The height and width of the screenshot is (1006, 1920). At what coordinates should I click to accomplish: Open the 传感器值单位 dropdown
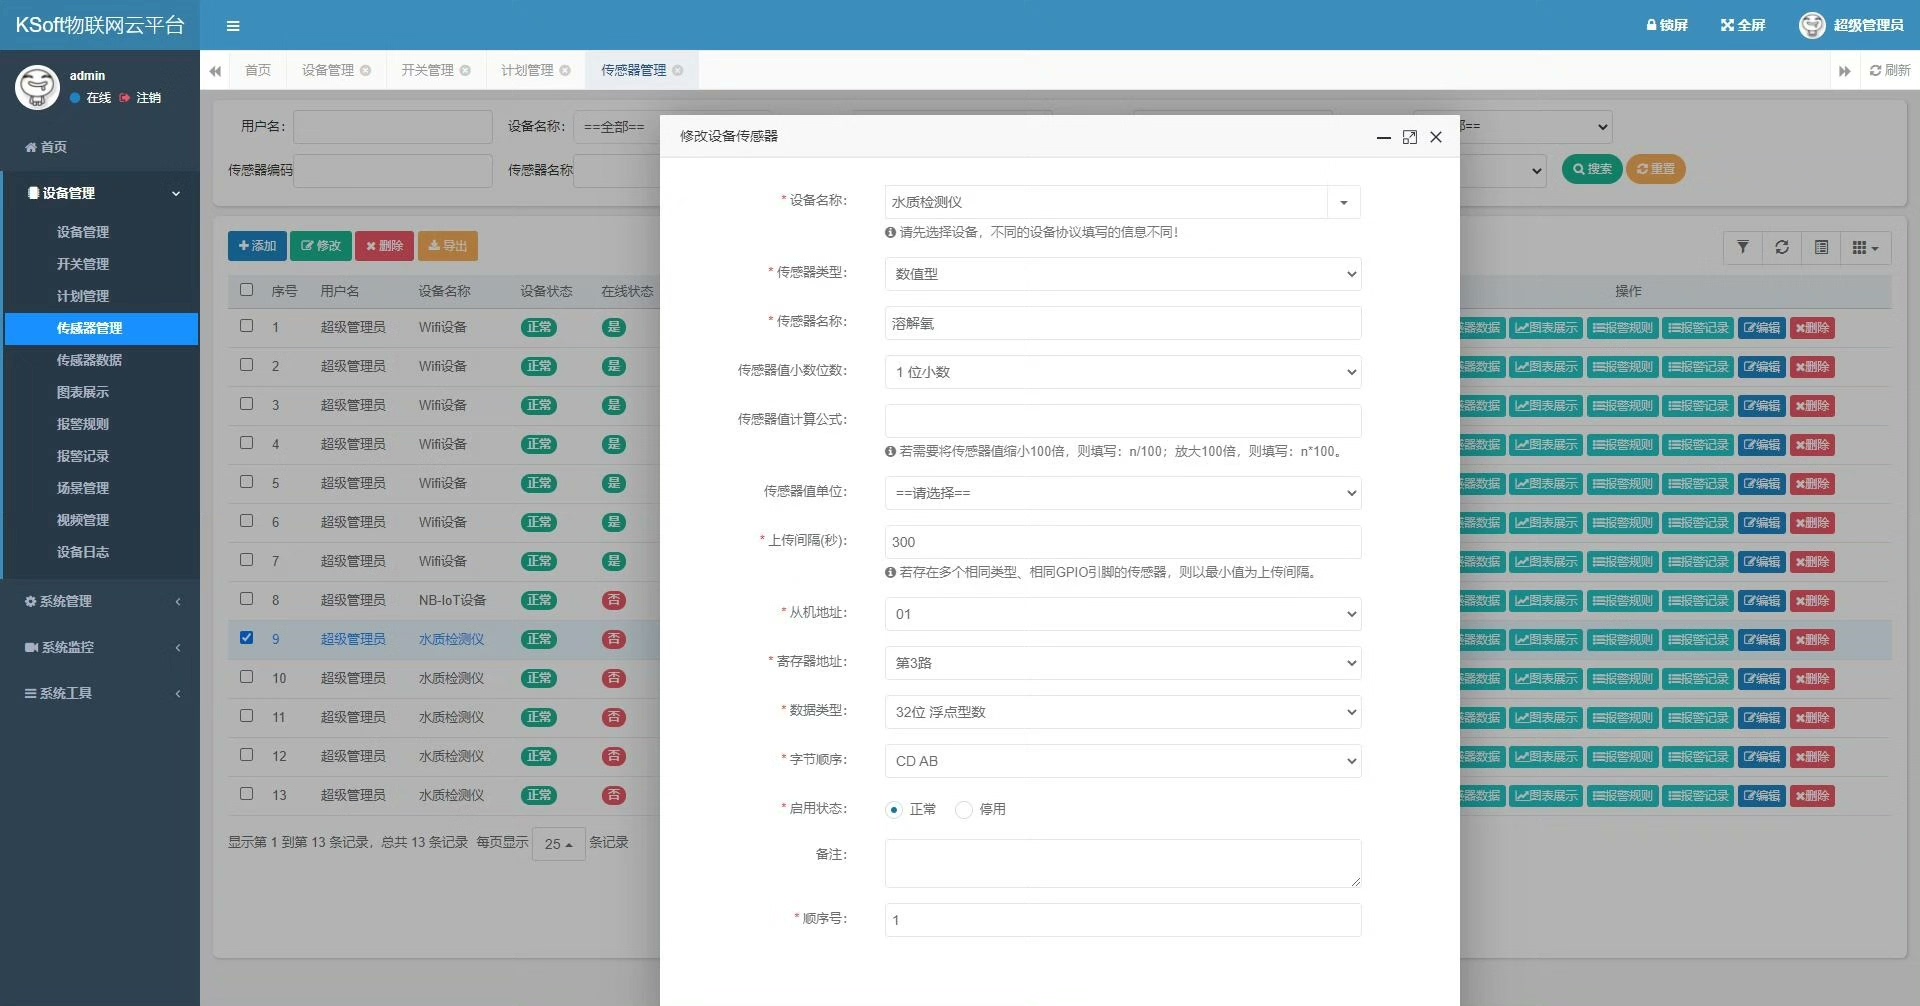tap(1122, 493)
